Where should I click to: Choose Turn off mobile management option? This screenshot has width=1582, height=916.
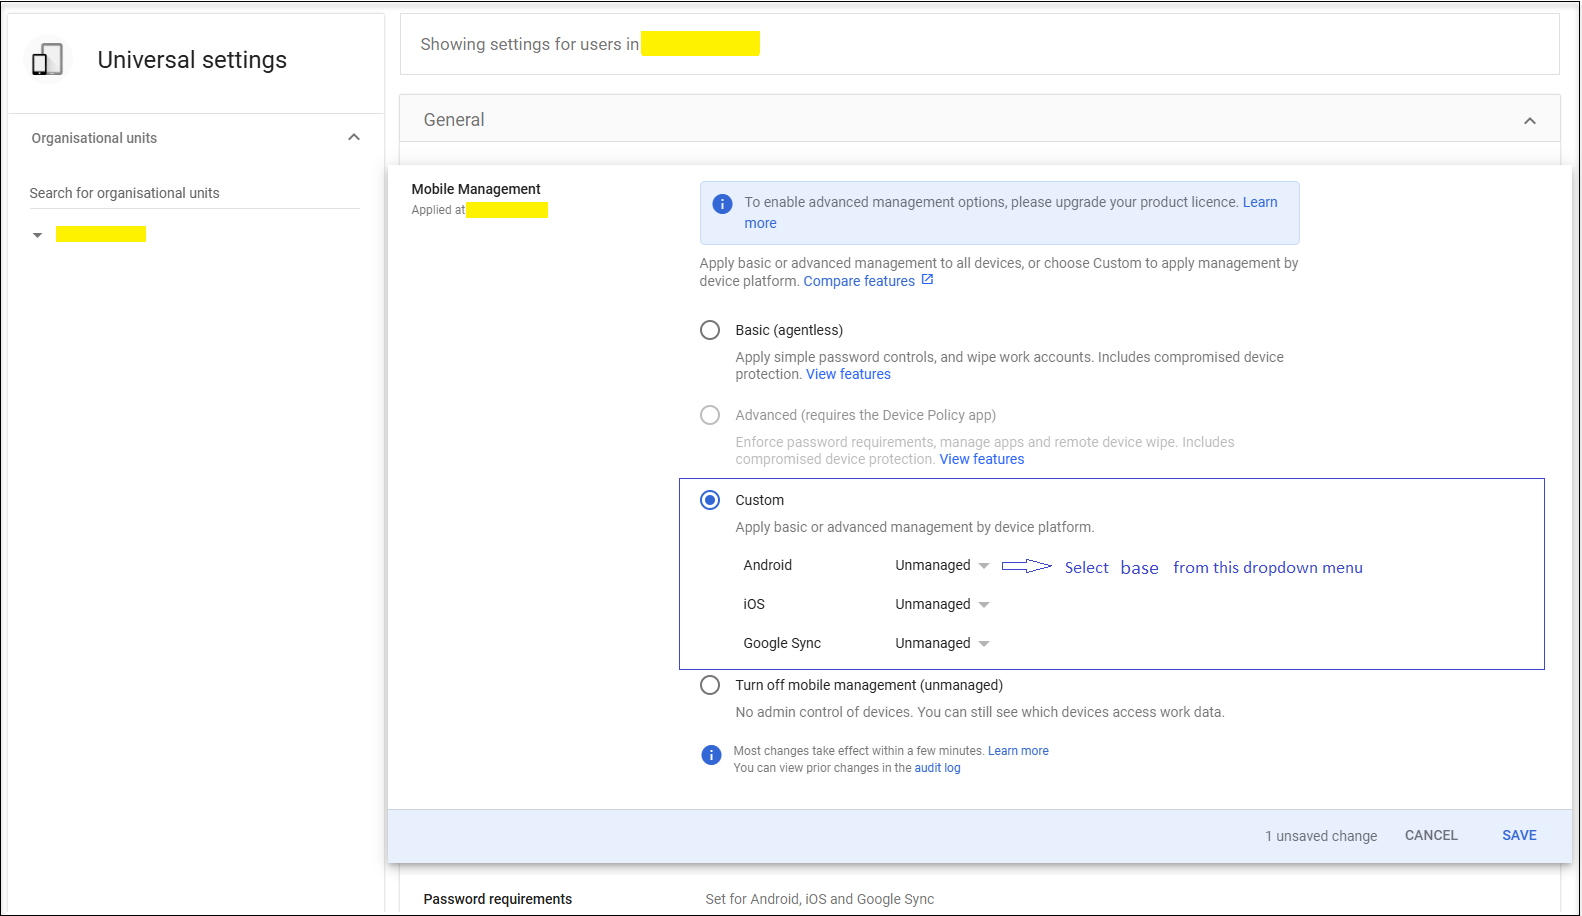[x=710, y=685]
